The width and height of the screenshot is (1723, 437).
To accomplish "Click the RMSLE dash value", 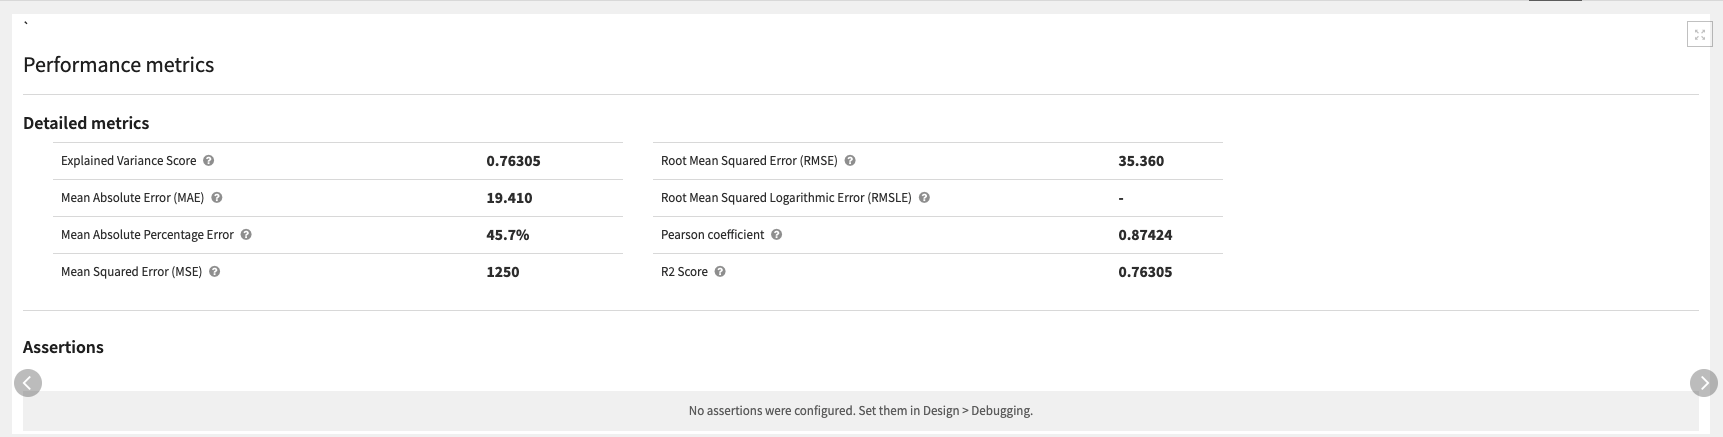I will pos(1121,198).
